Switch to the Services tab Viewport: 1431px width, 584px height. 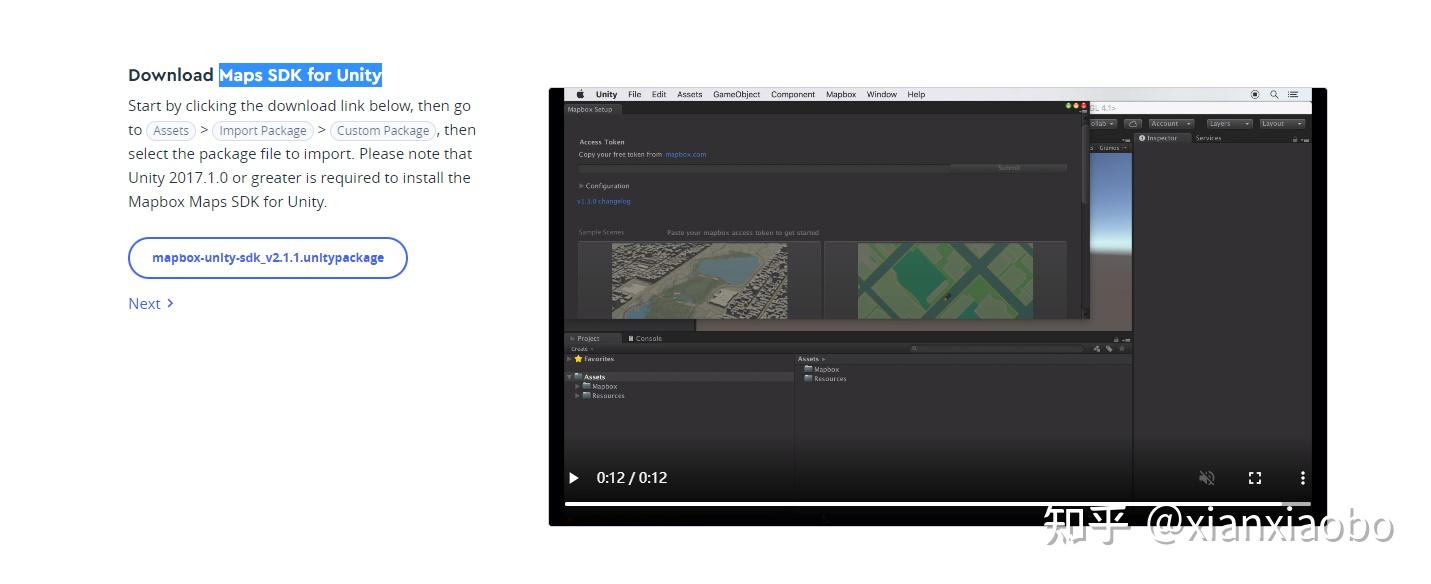coord(1208,138)
